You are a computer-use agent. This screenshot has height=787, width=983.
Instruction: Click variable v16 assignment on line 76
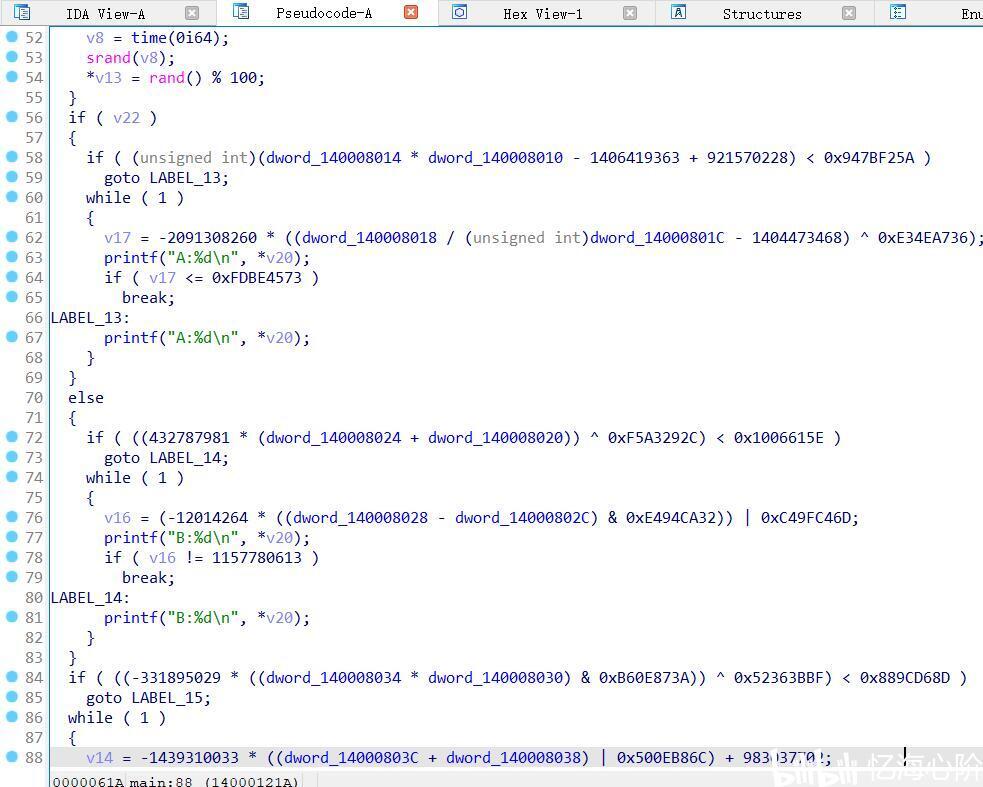tap(118, 518)
